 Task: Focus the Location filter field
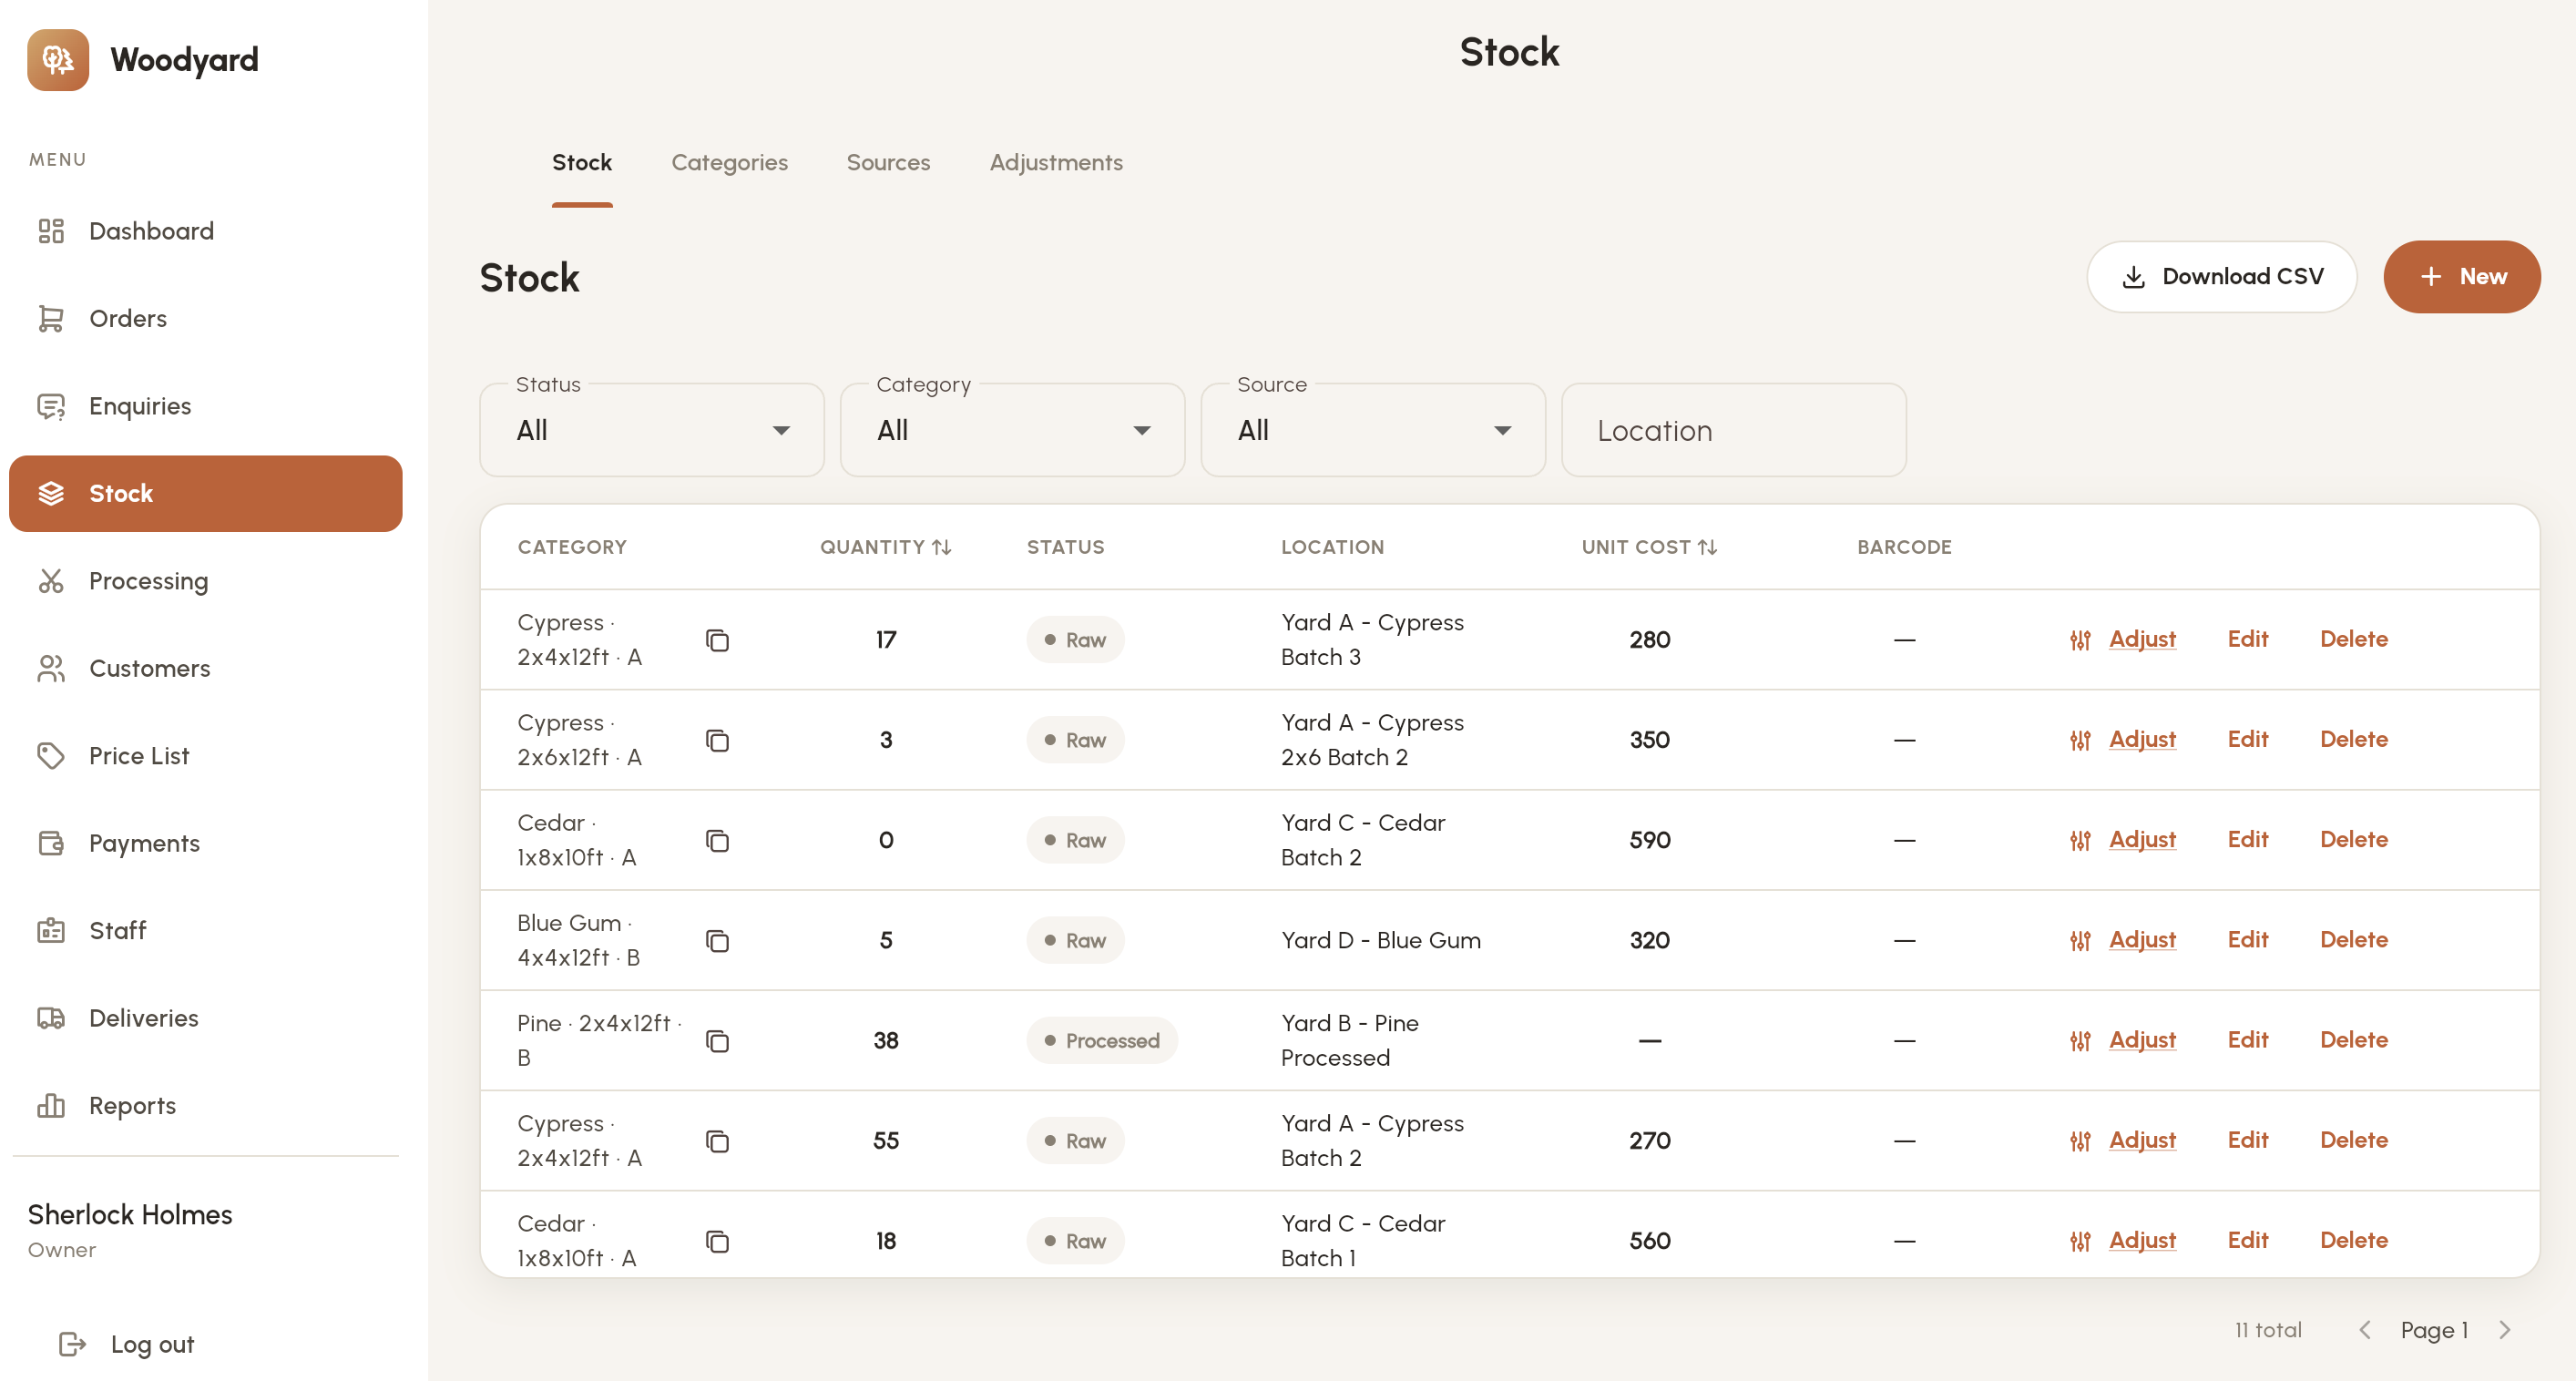pos(1733,430)
